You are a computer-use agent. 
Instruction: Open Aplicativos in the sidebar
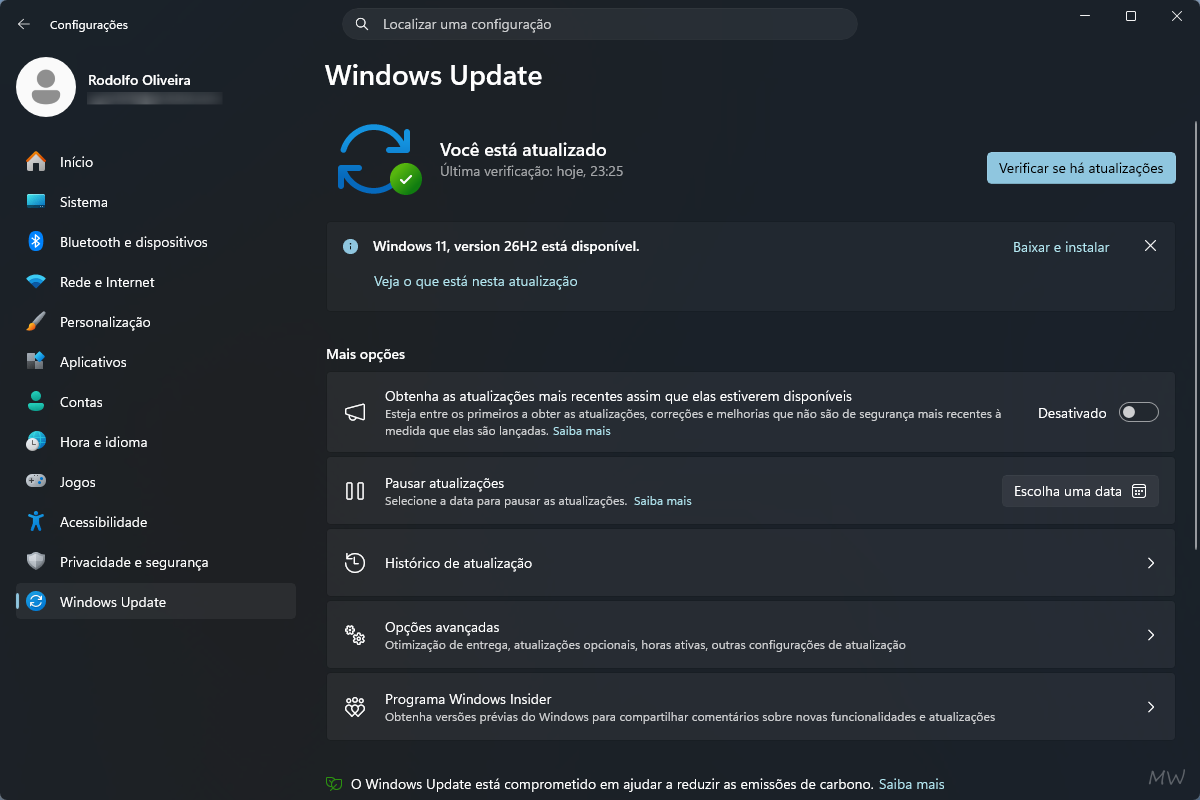pos(156,362)
